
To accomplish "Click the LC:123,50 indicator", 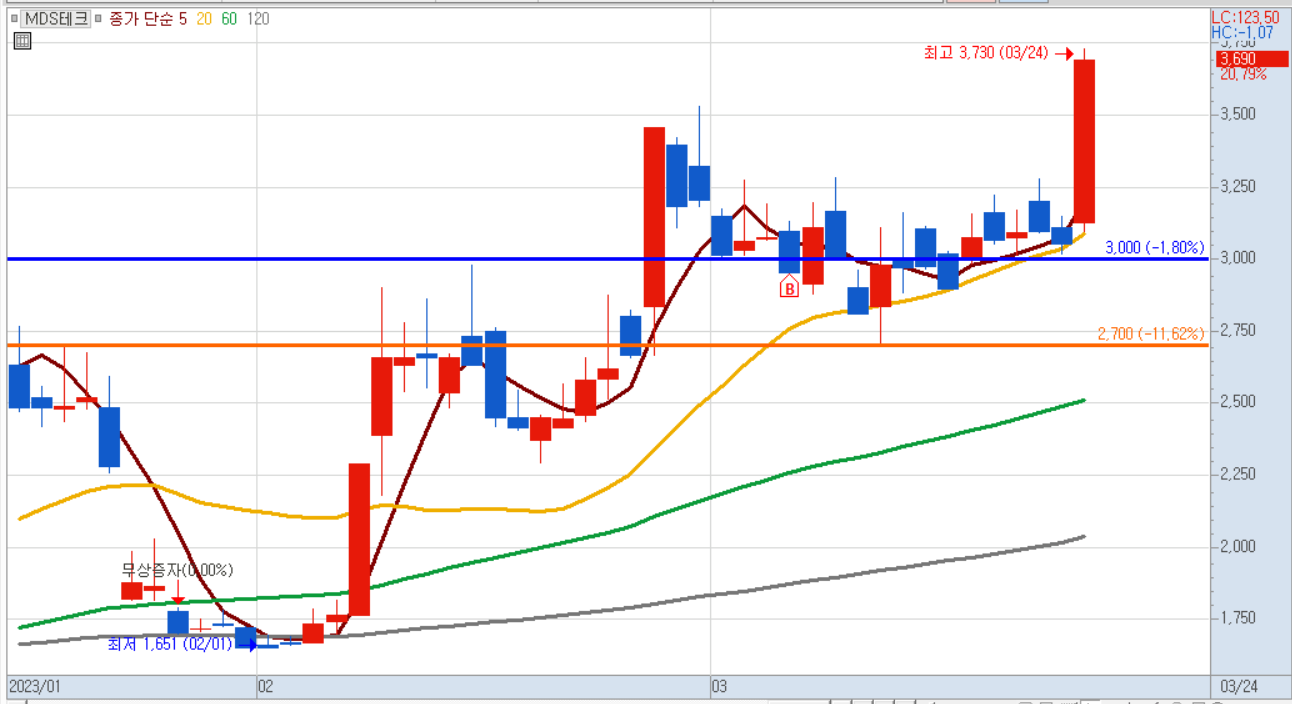I will pos(1247,17).
